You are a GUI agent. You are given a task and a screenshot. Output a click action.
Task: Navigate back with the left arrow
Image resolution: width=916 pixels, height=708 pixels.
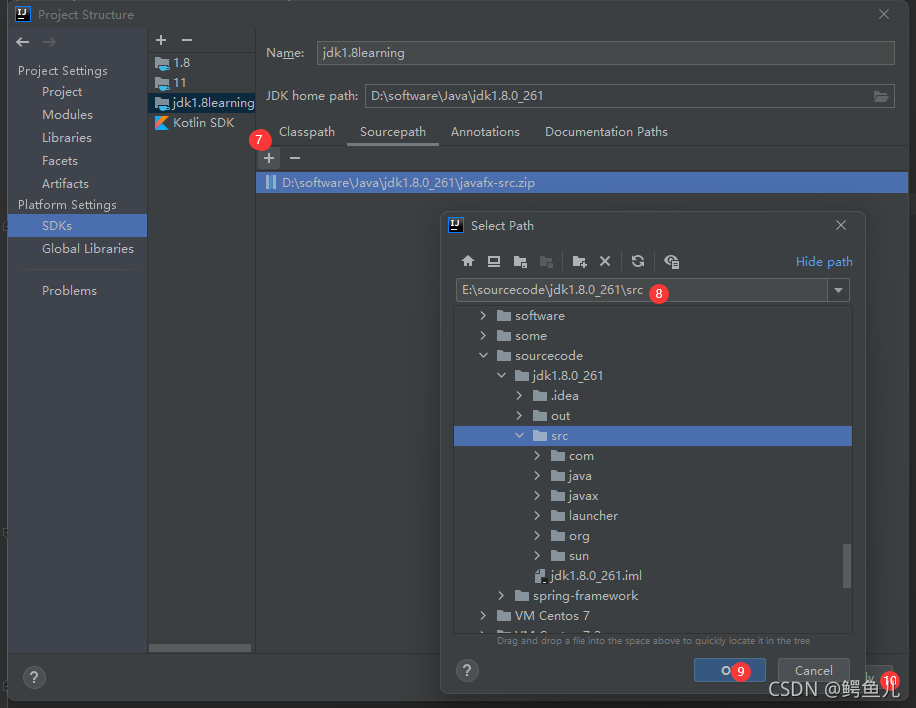pos(23,41)
